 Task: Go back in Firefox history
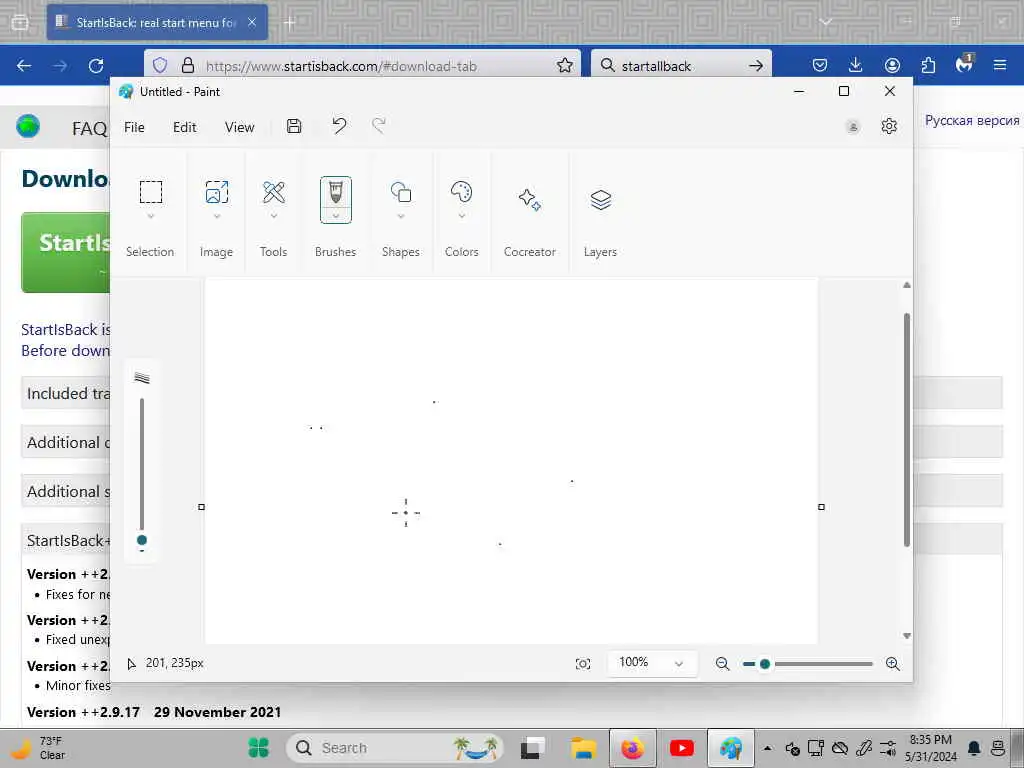[x=24, y=65]
